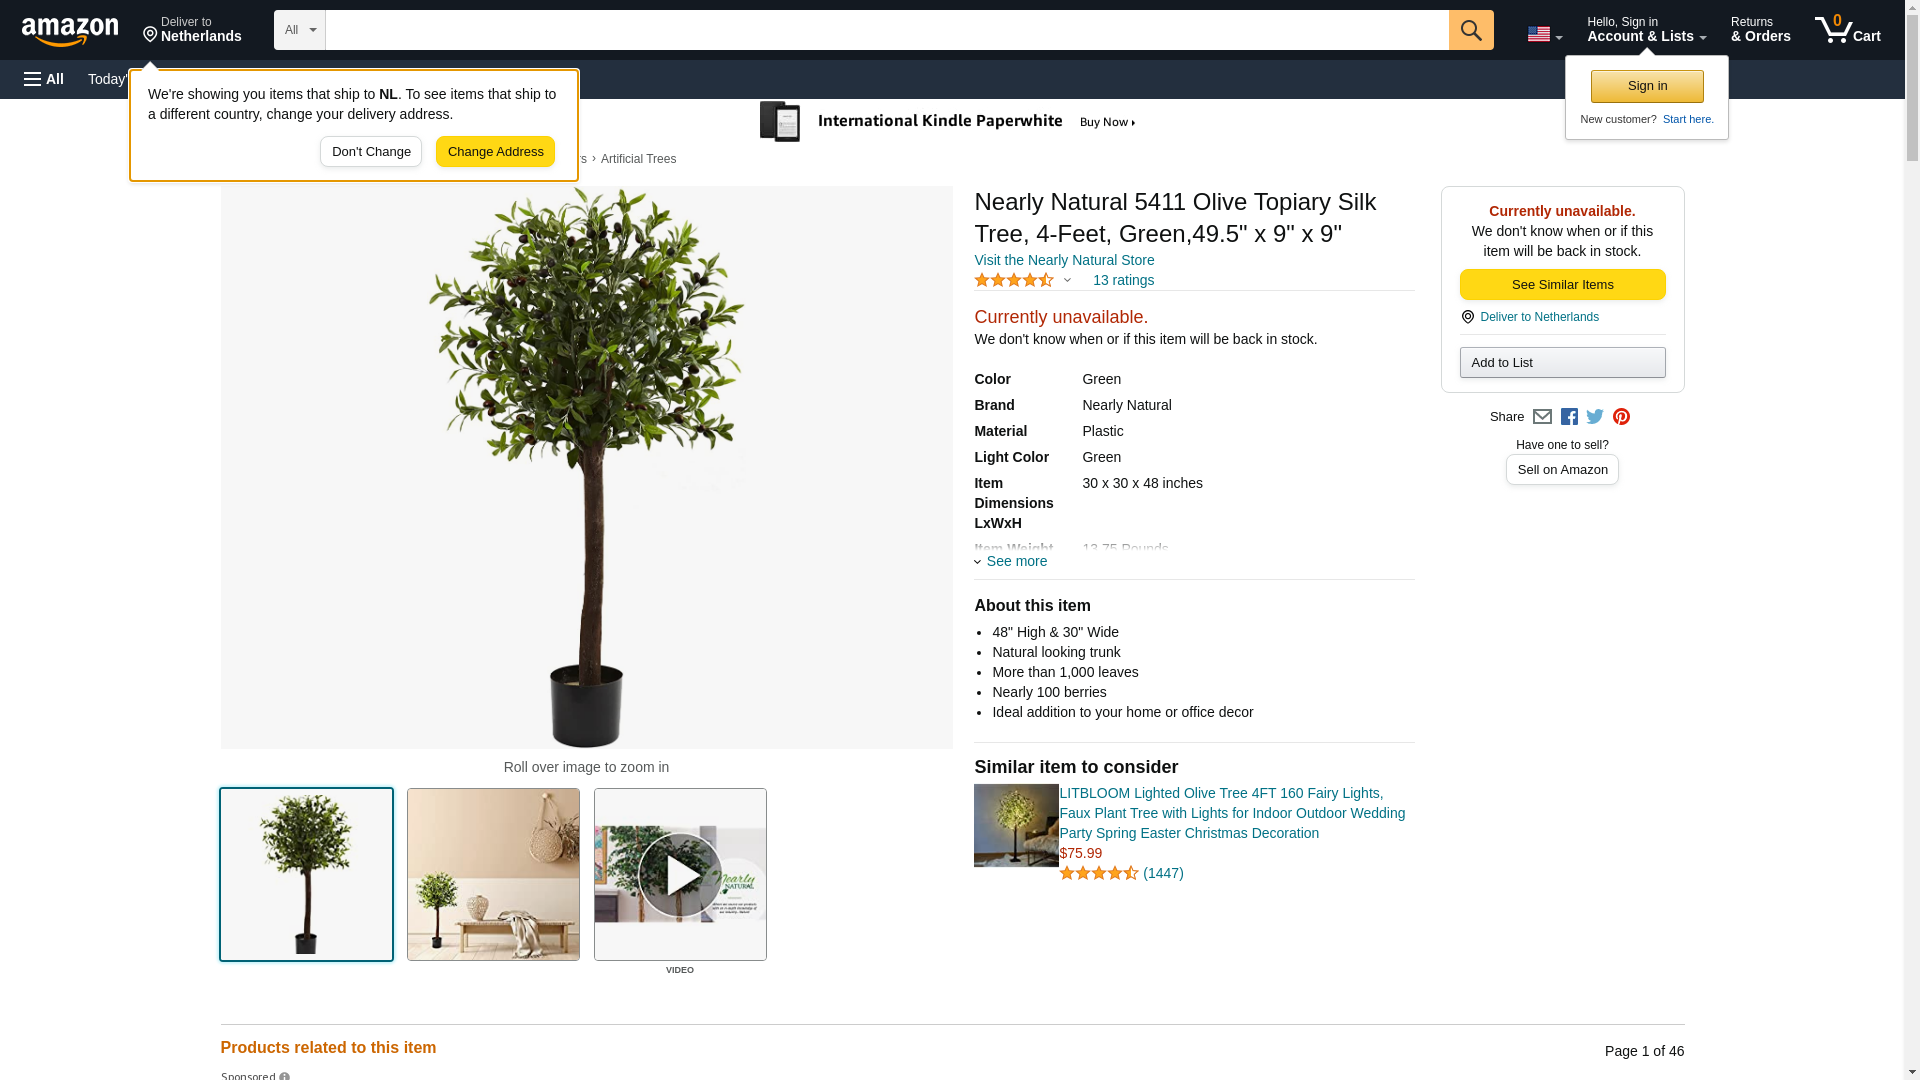Viewport: 1920px width, 1080px height.
Task: Click the Amazon logo
Action: [70, 31]
